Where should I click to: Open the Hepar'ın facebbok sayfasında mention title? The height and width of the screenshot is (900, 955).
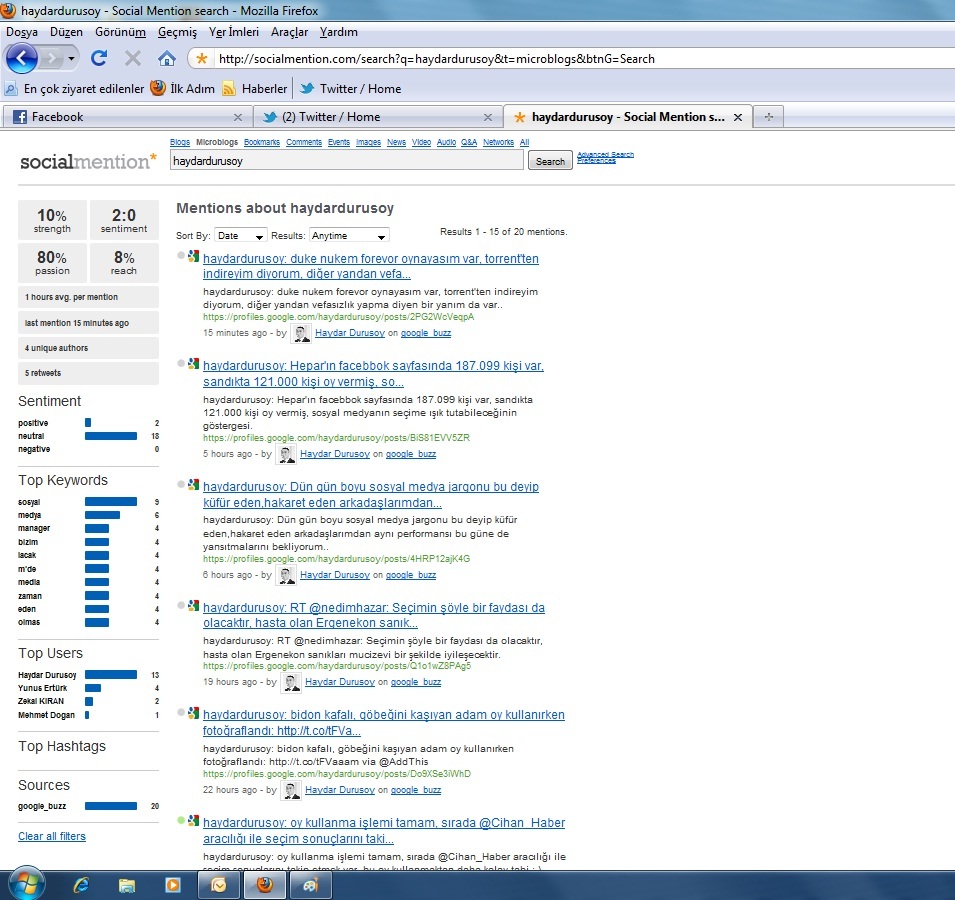click(x=373, y=373)
